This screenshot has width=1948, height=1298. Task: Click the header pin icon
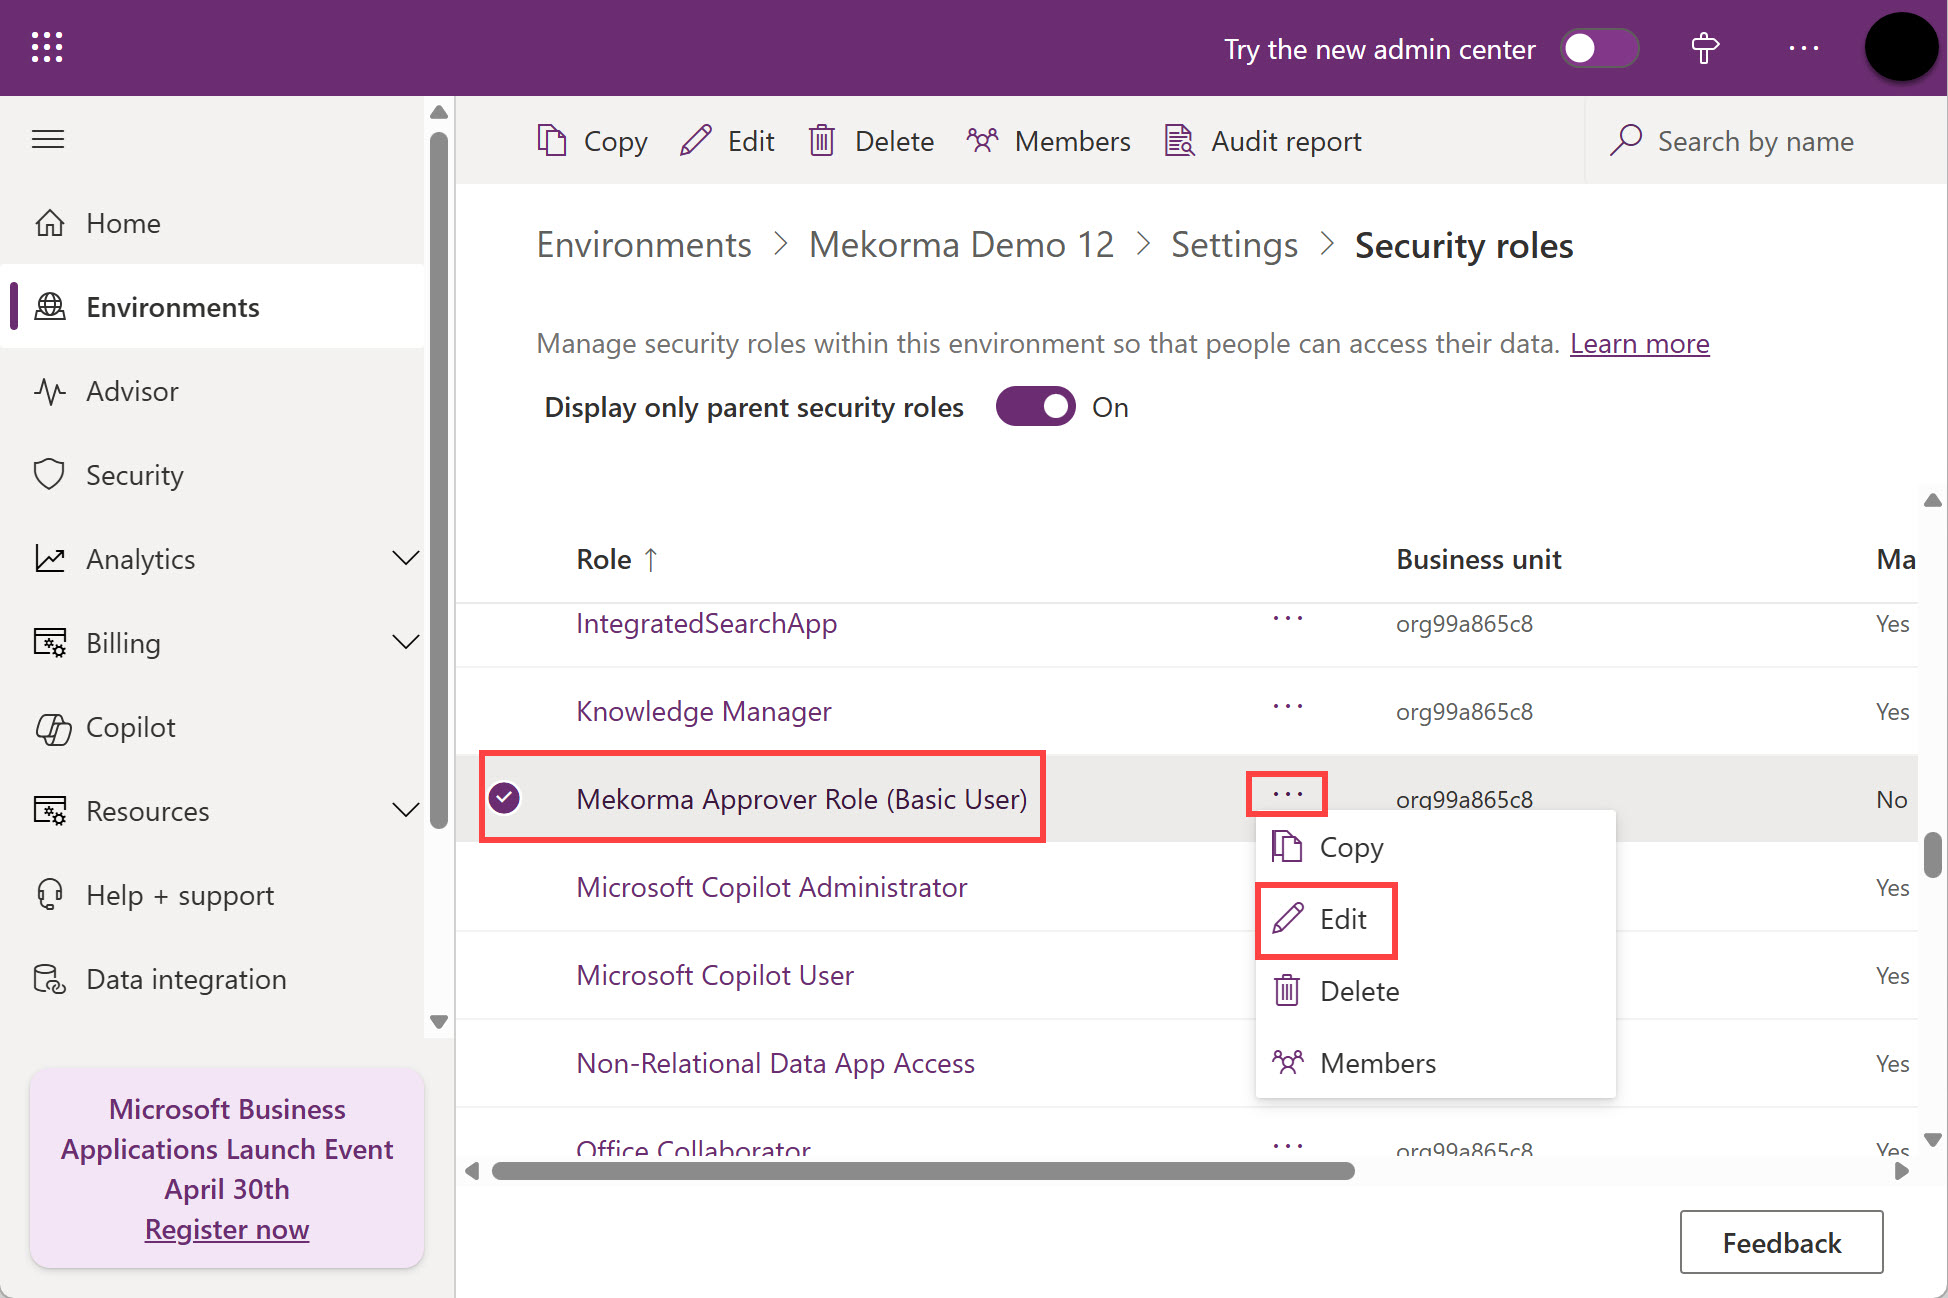point(1705,48)
